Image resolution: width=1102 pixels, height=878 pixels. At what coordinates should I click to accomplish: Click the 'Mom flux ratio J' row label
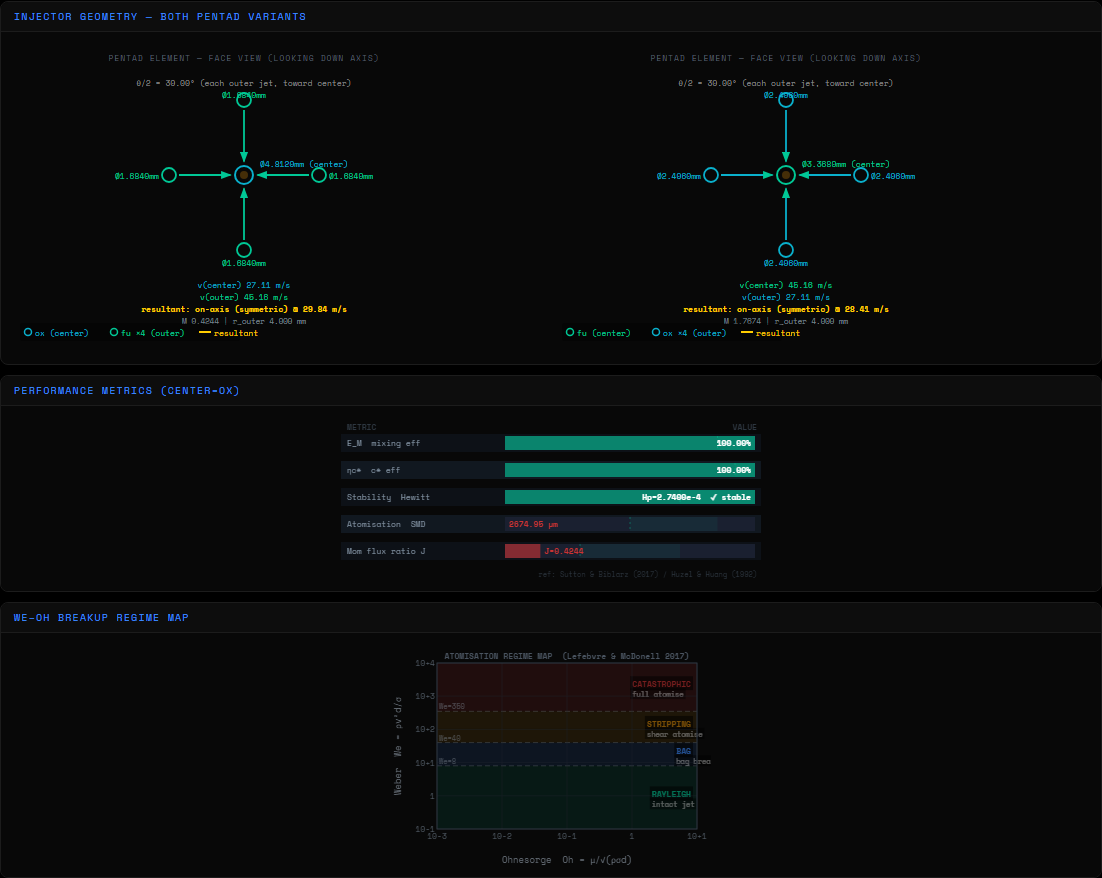(386, 551)
